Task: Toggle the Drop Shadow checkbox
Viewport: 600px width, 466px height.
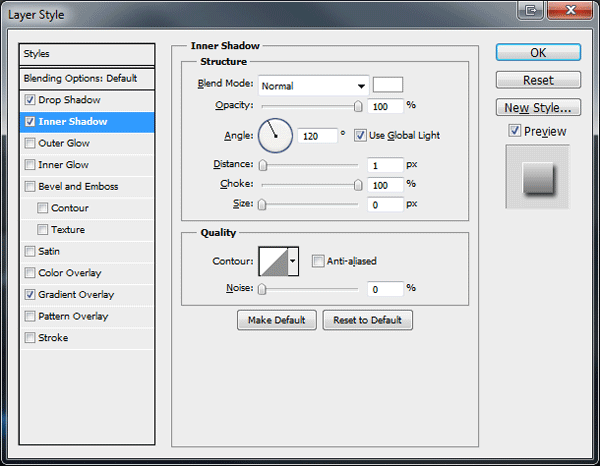Action: coord(30,100)
